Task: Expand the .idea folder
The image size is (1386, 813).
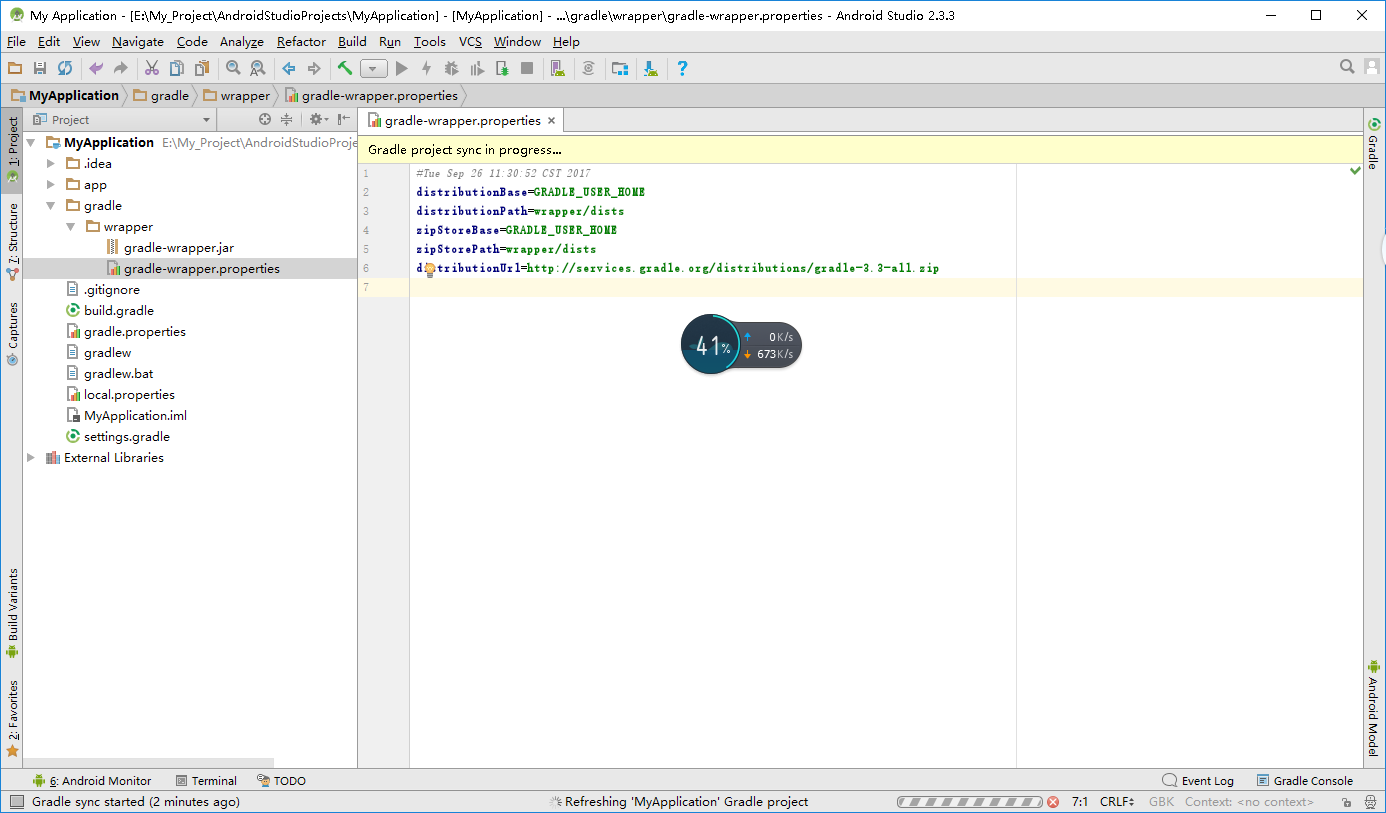Action: click(x=51, y=163)
